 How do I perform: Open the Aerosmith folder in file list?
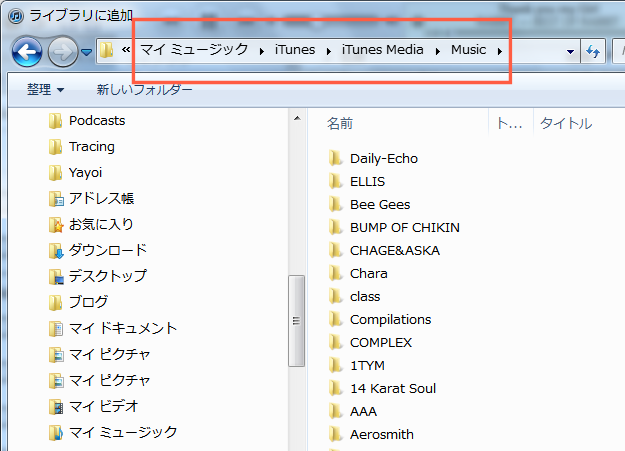[x=381, y=434]
